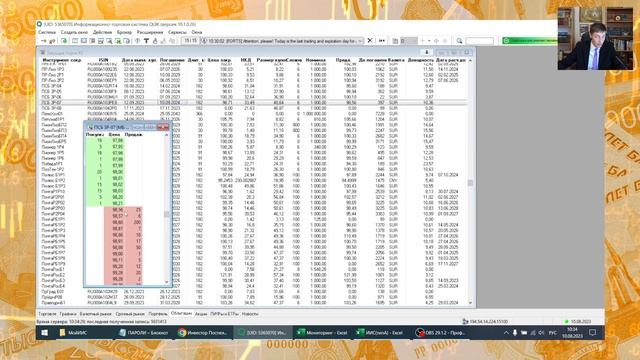This screenshot has height=360, width=640.
Task: Open the Окна menu
Action: 197,32
